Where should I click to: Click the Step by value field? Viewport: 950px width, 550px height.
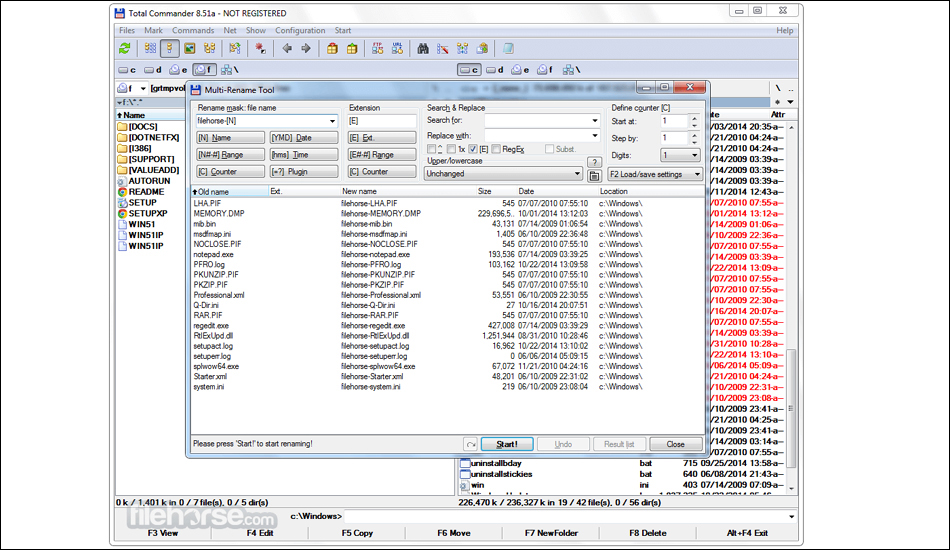pos(674,138)
